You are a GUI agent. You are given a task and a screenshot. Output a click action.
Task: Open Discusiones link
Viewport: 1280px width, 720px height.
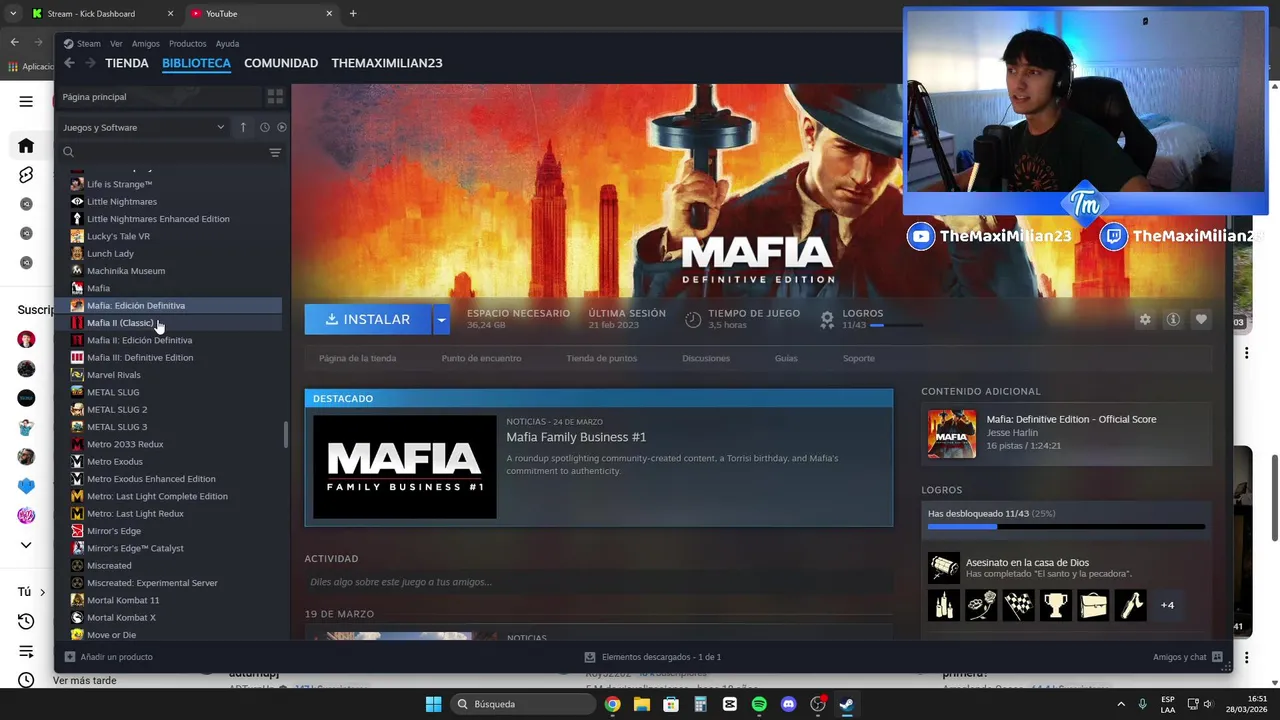[706, 358]
